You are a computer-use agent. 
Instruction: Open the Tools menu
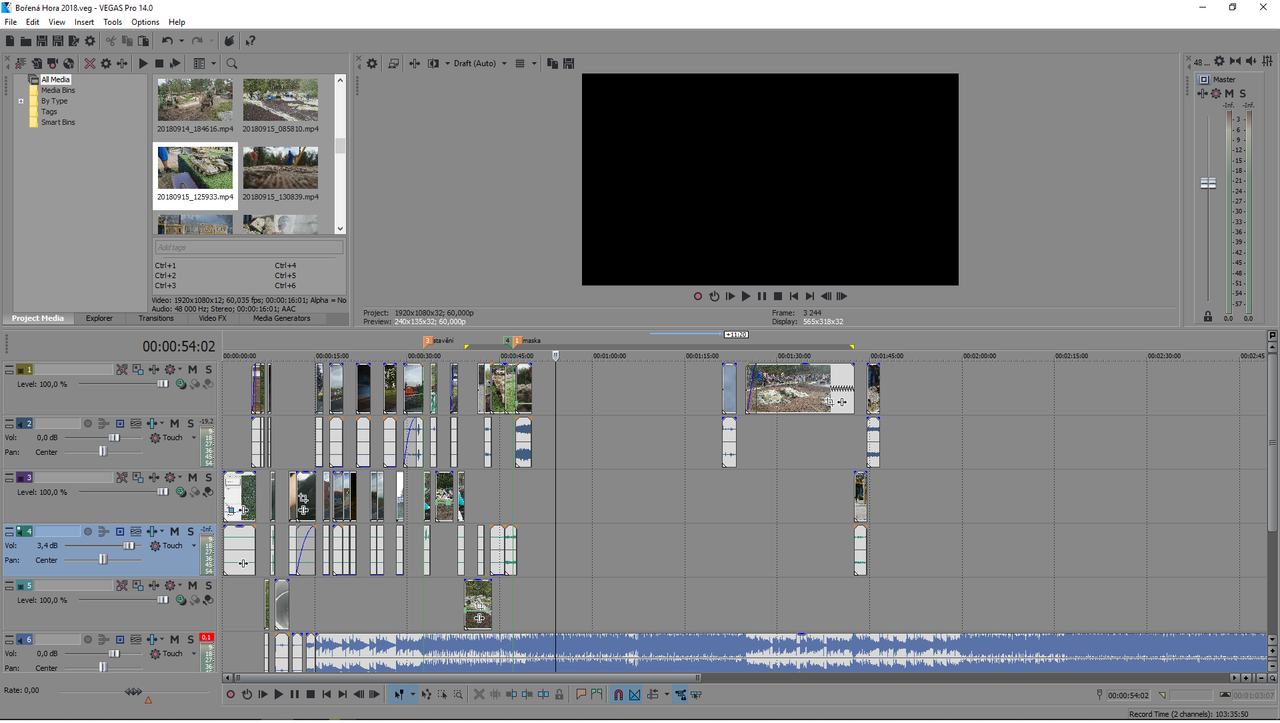coord(113,22)
